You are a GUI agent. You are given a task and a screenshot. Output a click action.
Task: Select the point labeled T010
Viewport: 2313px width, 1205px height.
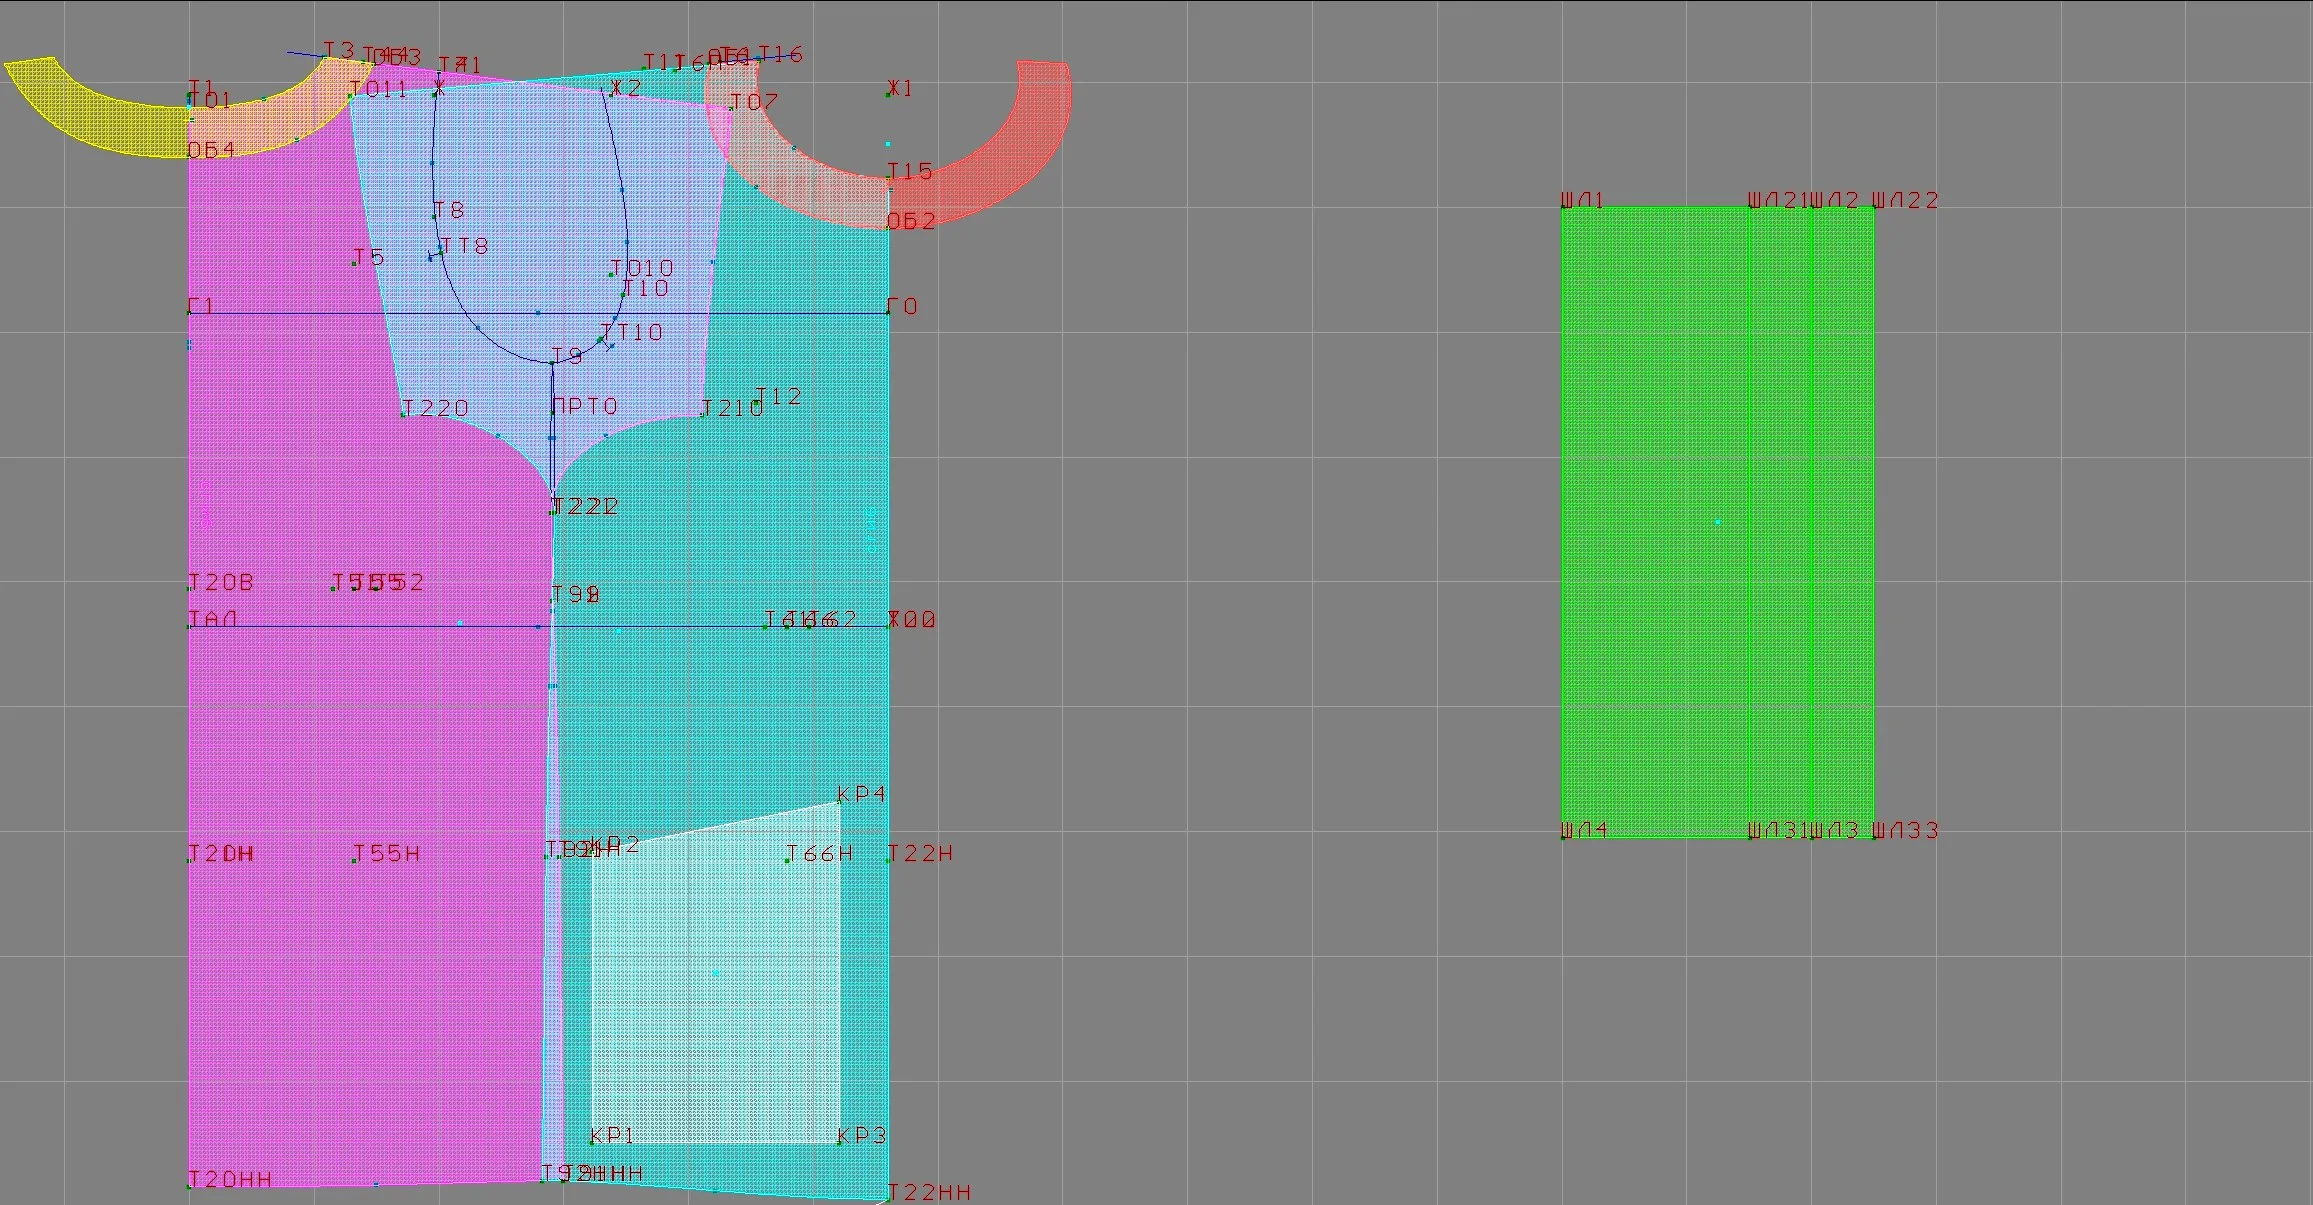coord(641,268)
